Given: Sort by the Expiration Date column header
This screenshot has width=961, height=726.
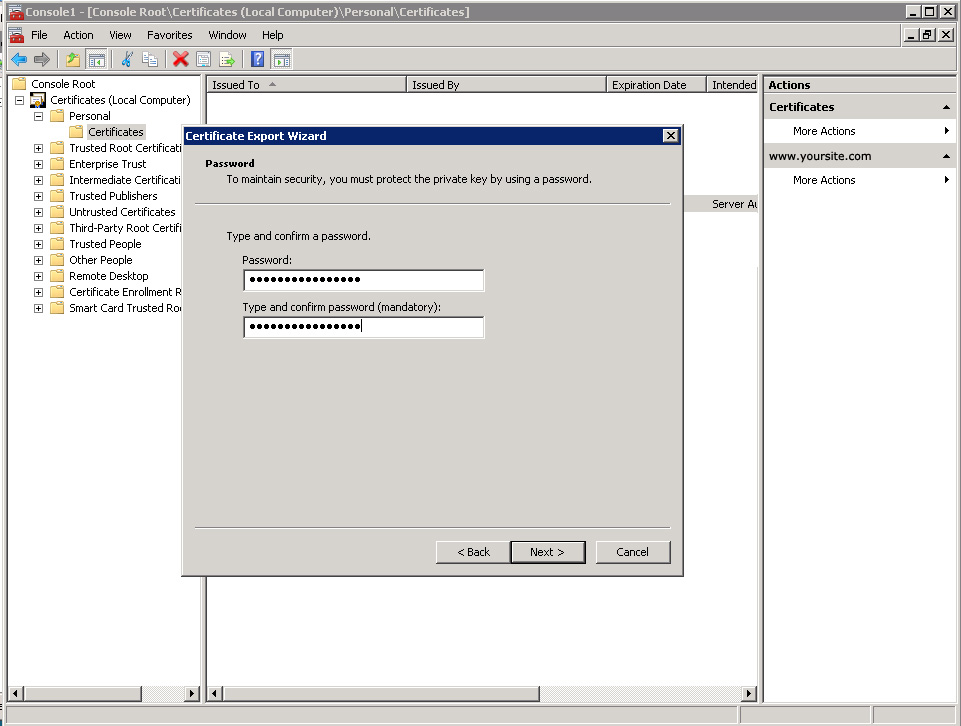Looking at the screenshot, I should point(656,85).
